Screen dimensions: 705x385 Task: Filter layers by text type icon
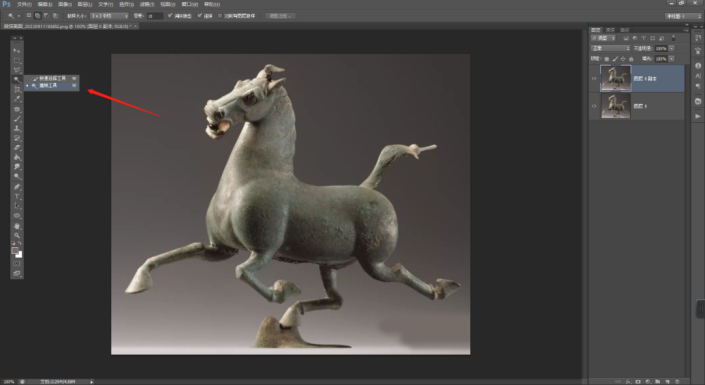click(x=644, y=38)
